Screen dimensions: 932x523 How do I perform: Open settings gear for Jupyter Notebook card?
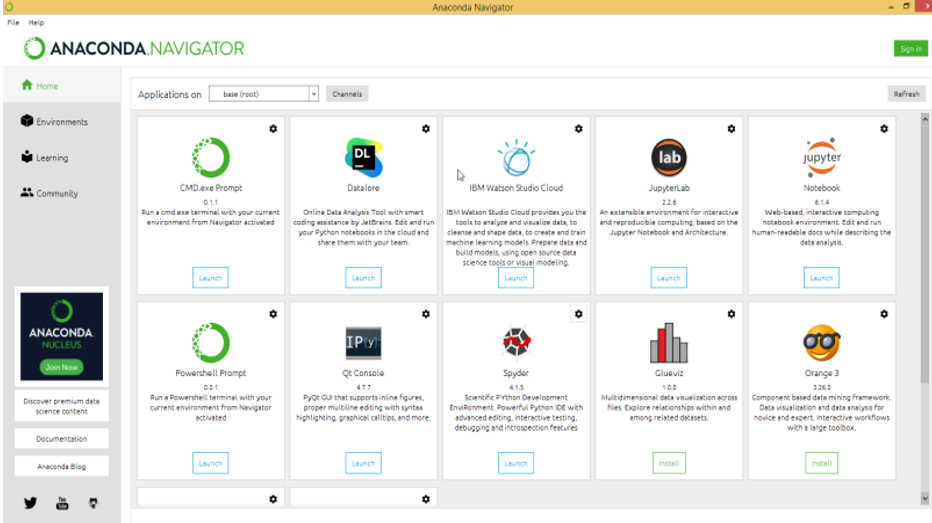coord(884,128)
